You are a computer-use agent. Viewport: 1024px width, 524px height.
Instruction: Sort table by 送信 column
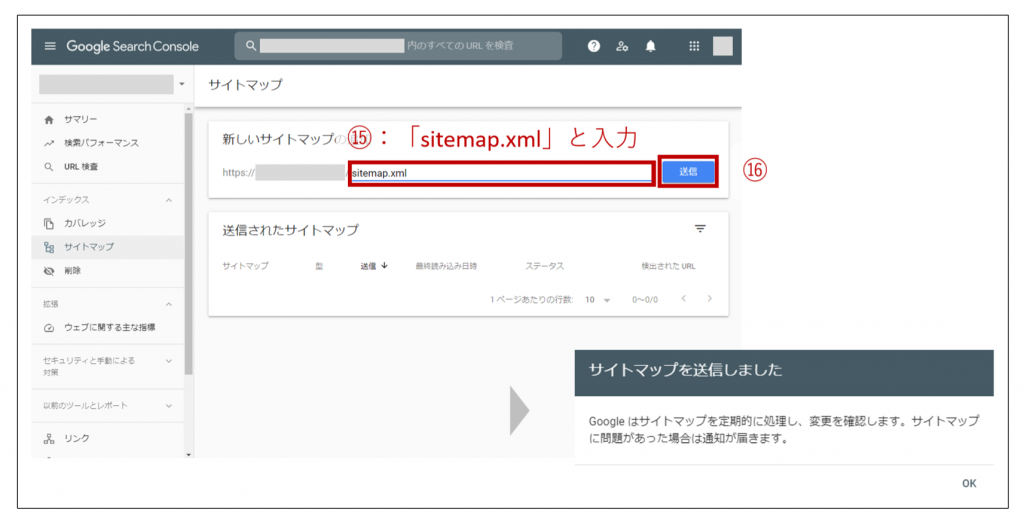[374, 266]
